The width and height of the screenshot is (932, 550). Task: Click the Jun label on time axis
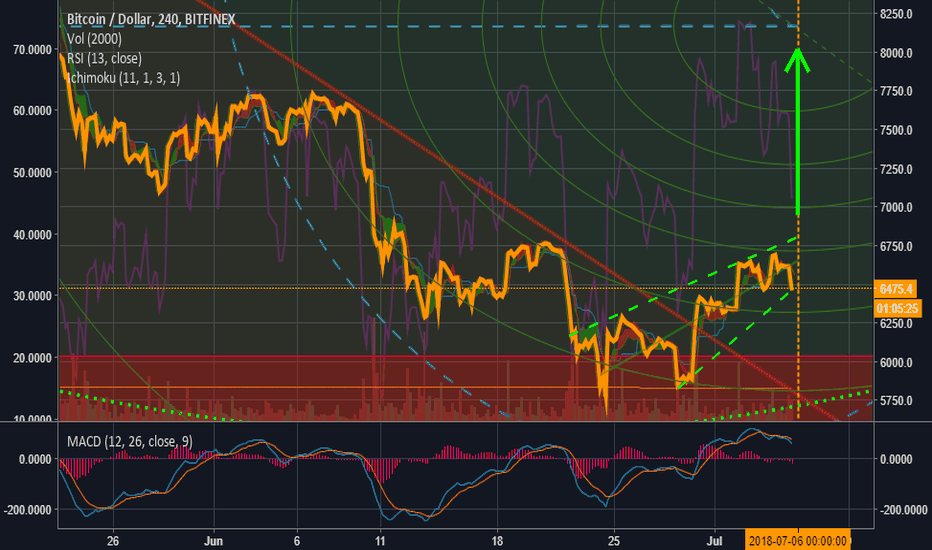point(213,541)
